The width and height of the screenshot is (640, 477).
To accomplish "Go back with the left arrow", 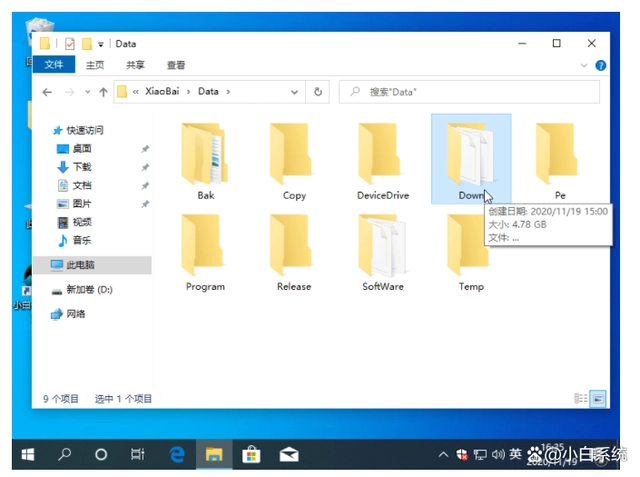I will point(47,92).
